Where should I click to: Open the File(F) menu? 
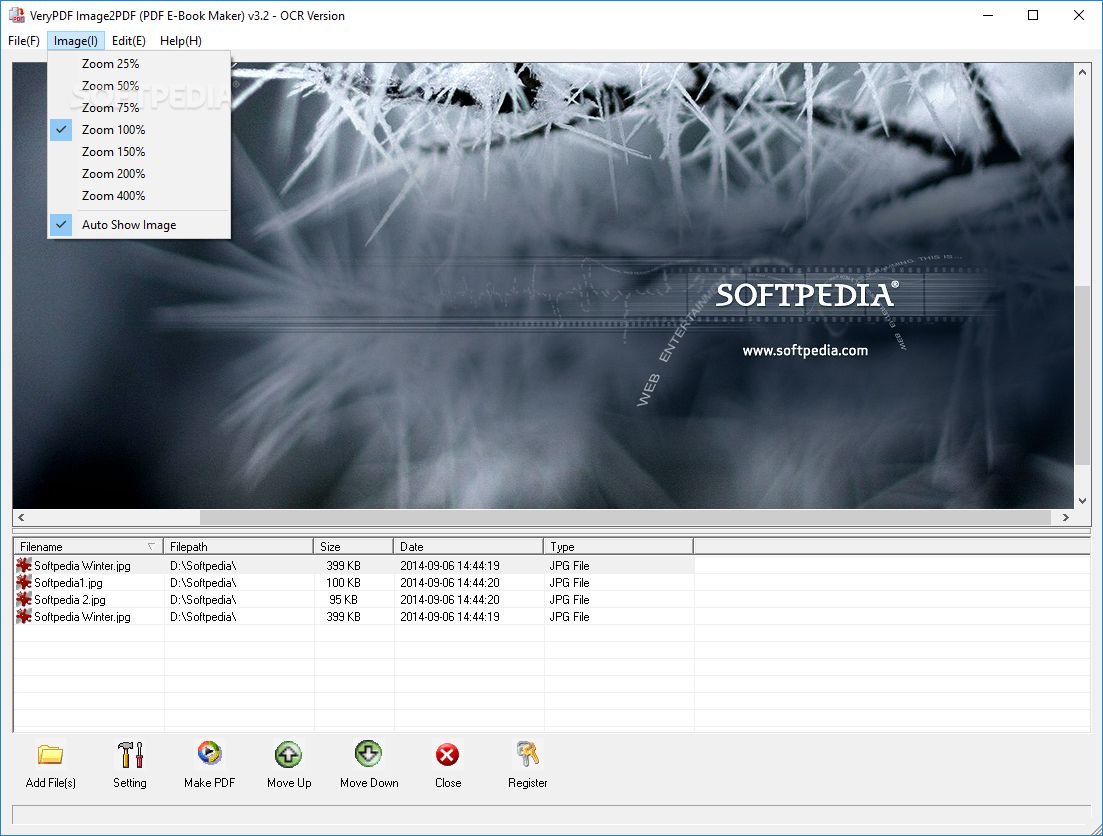pyautogui.click(x=24, y=41)
